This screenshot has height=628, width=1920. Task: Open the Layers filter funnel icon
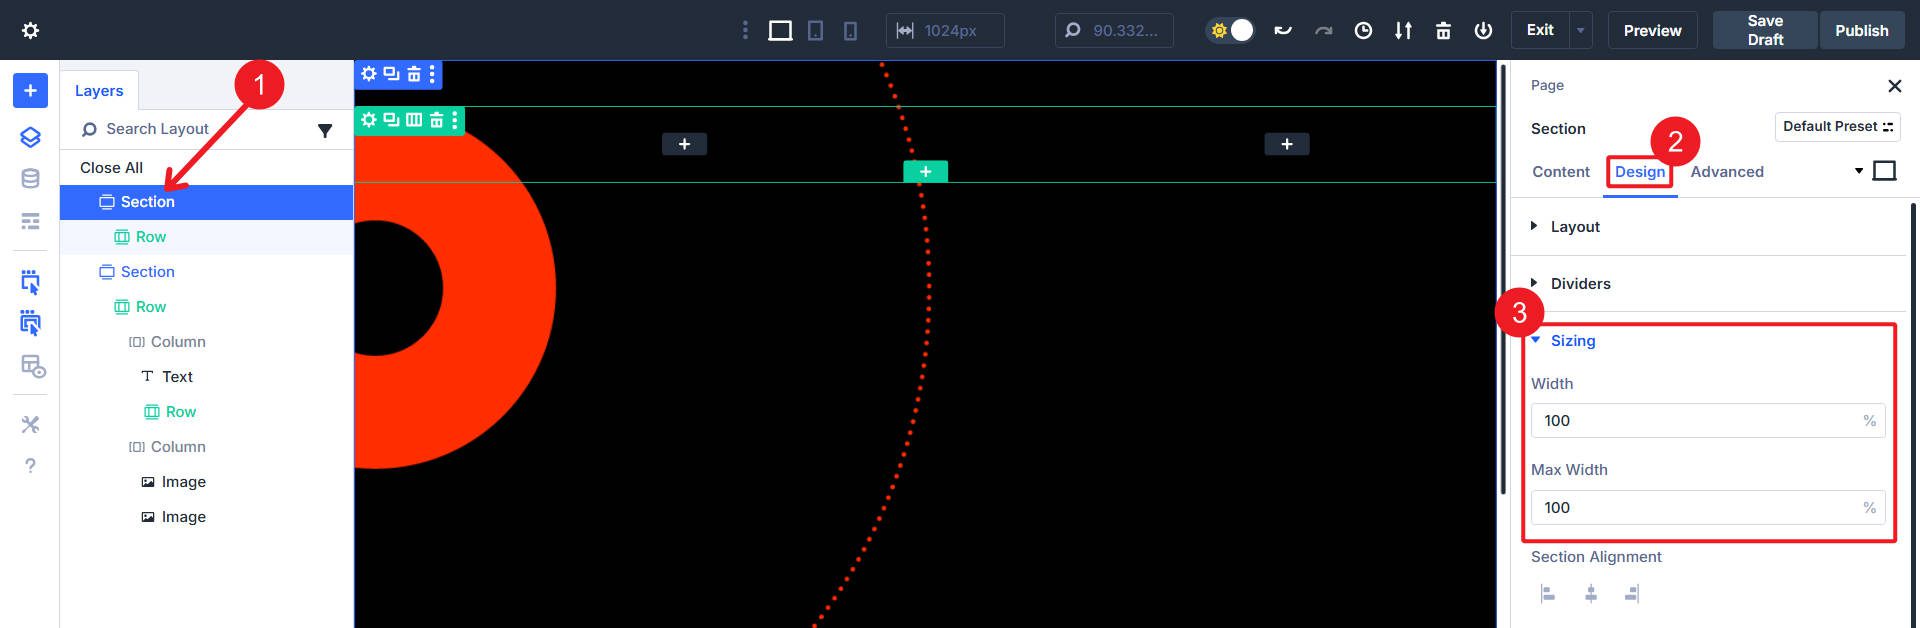(325, 130)
